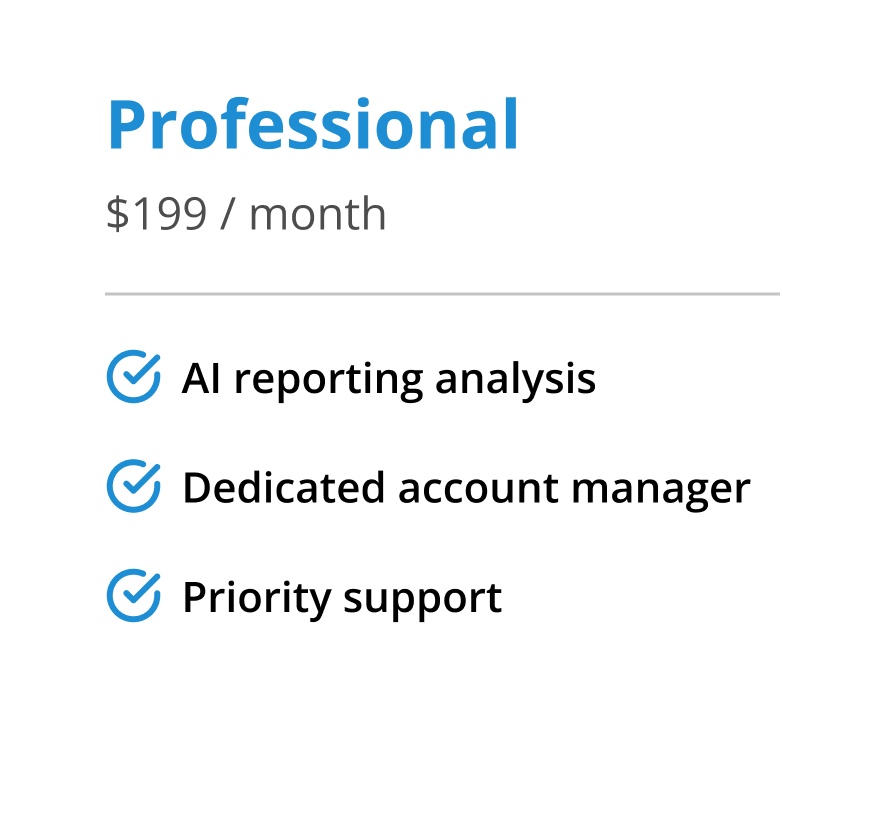The height and width of the screenshot is (821, 869).
Task: Click the slash in the price line
Action: (x=227, y=214)
